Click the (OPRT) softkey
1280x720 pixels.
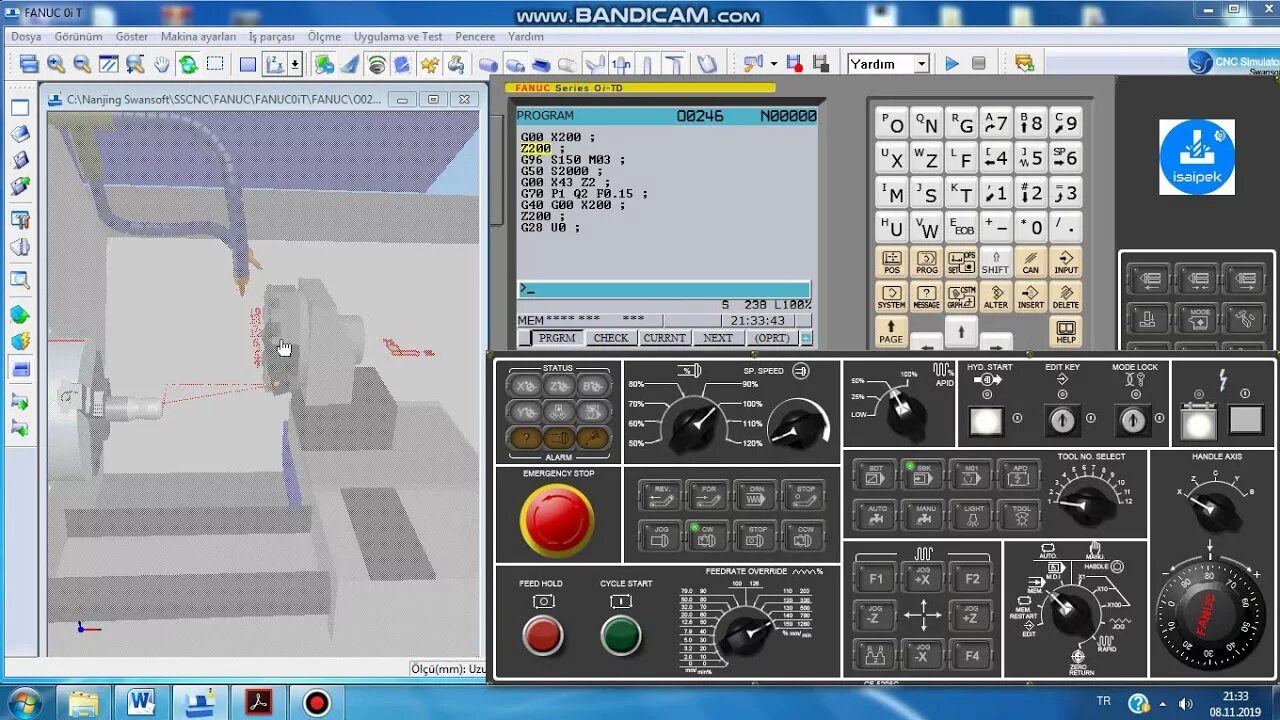(772, 338)
